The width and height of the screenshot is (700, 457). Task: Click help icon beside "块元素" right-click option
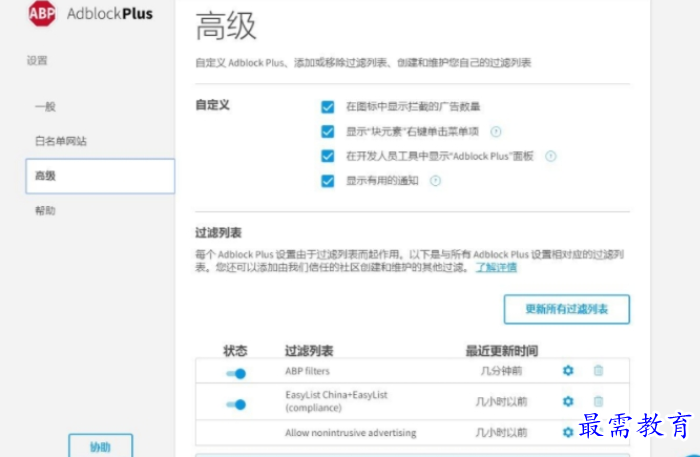[x=496, y=131]
